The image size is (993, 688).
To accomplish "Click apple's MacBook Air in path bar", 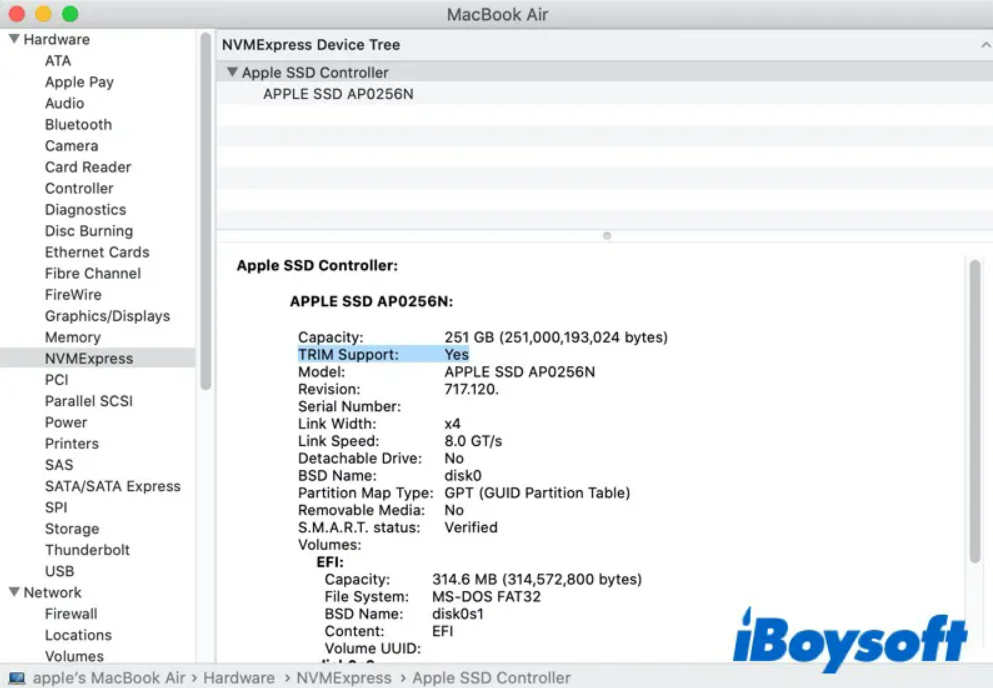I will (x=109, y=678).
